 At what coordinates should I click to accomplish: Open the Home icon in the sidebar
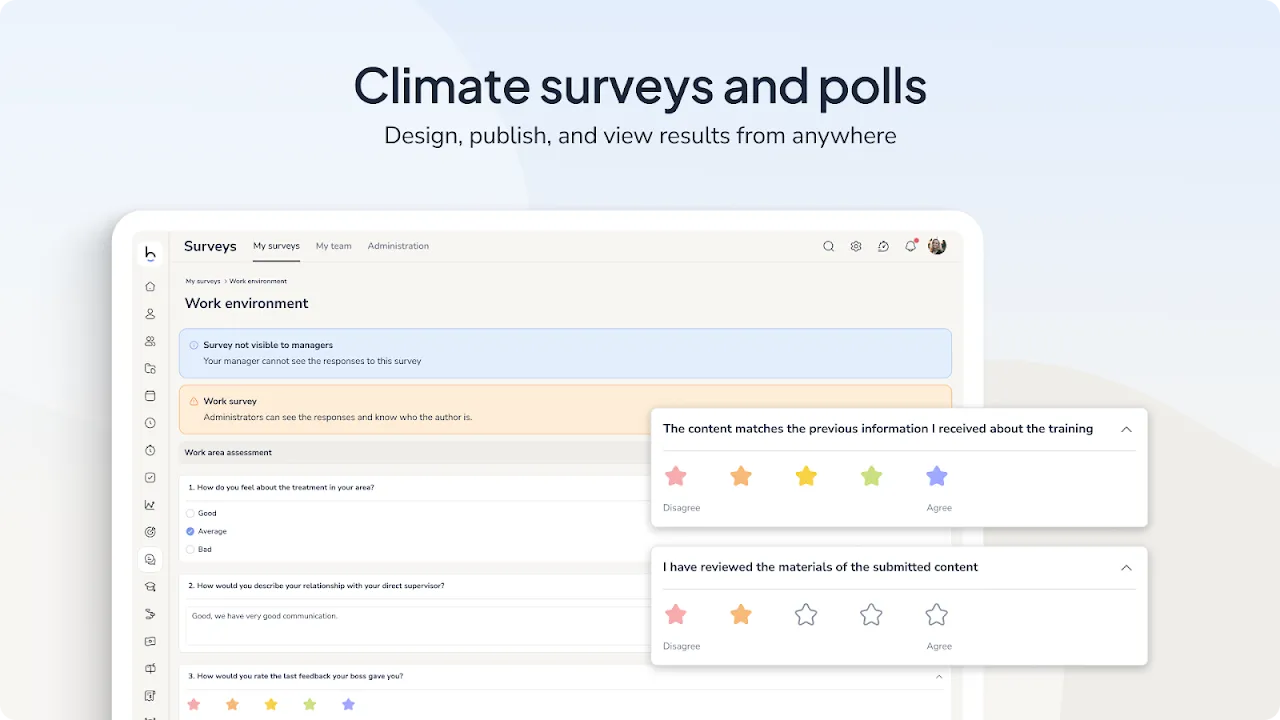click(150, 286)
